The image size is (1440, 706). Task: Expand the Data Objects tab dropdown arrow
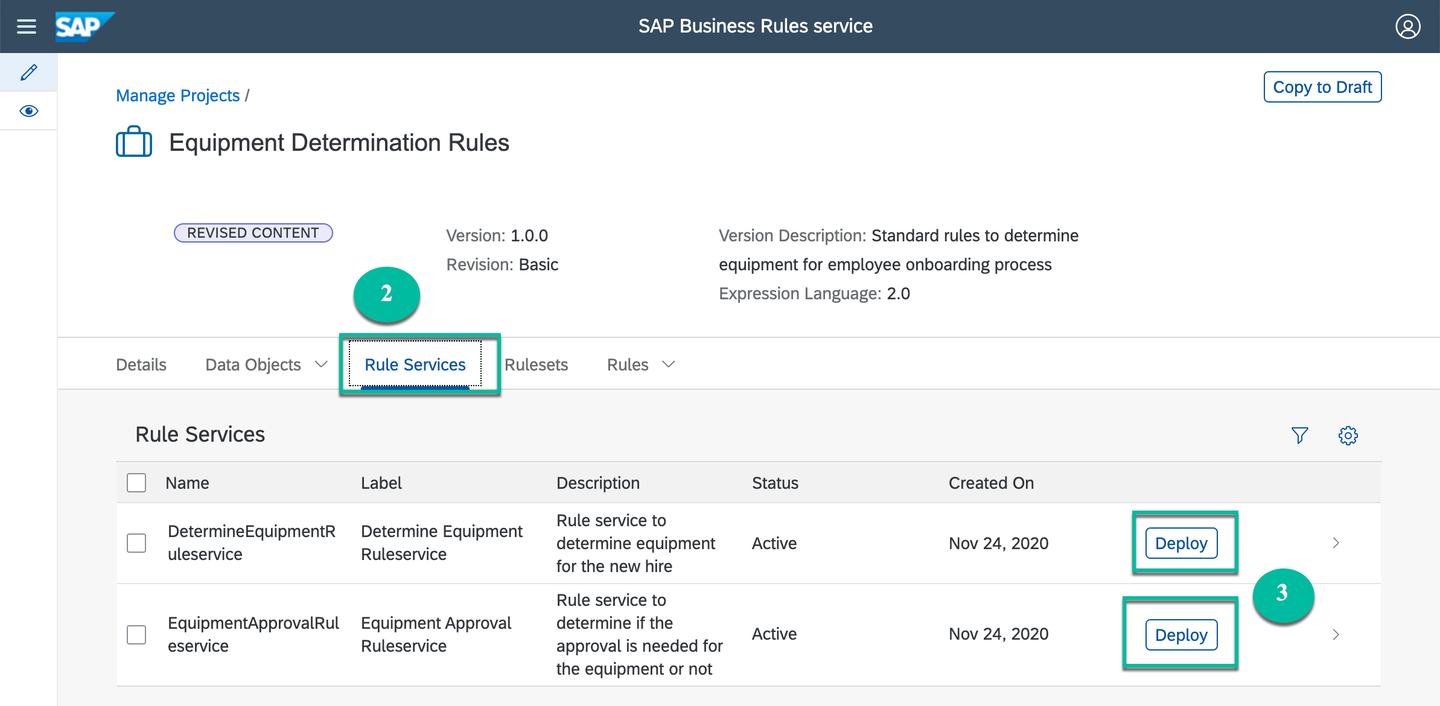tap(321, 364)
